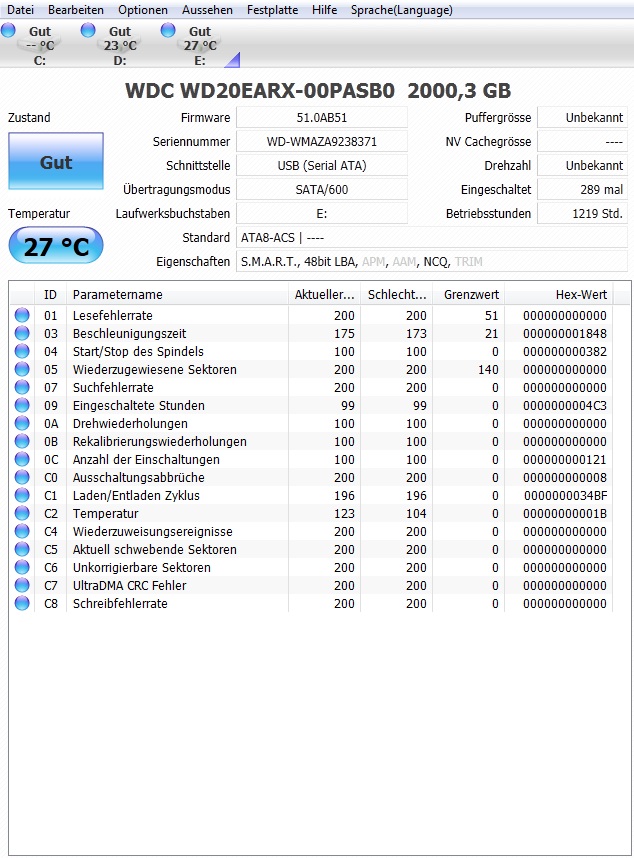Open the Aussehen menu
This screenshot has width=634, height=858.
click(207, 10)
